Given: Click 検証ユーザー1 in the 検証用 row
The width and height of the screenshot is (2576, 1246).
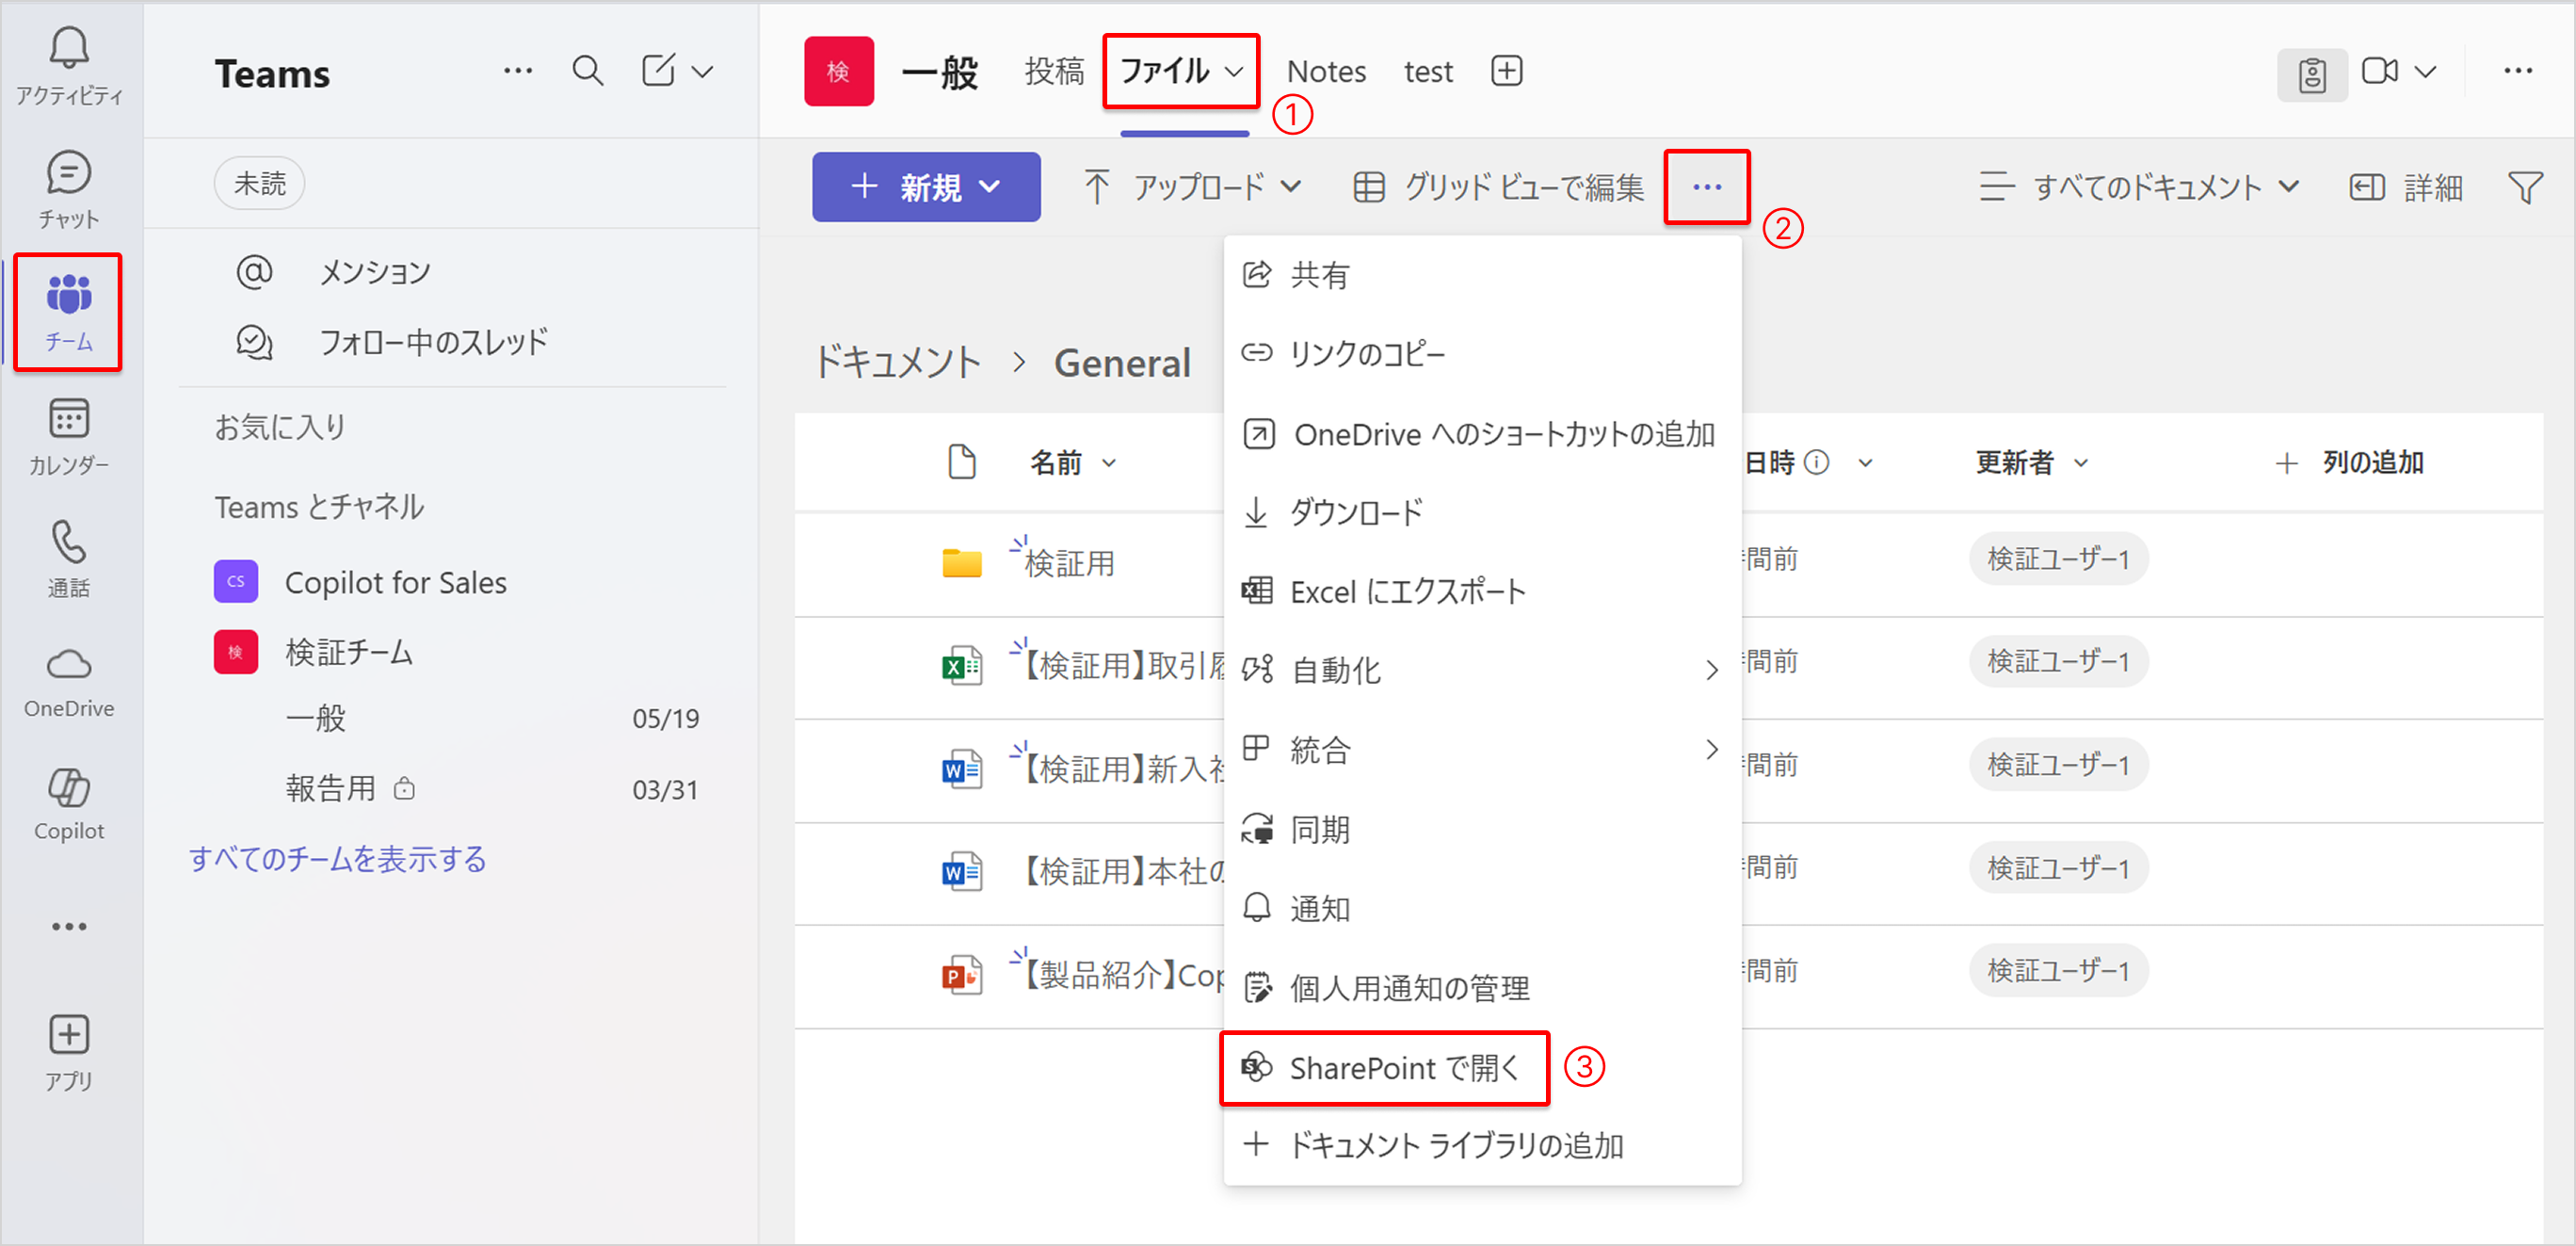Looking at the screenshot, I should [x=2058, y=559].
